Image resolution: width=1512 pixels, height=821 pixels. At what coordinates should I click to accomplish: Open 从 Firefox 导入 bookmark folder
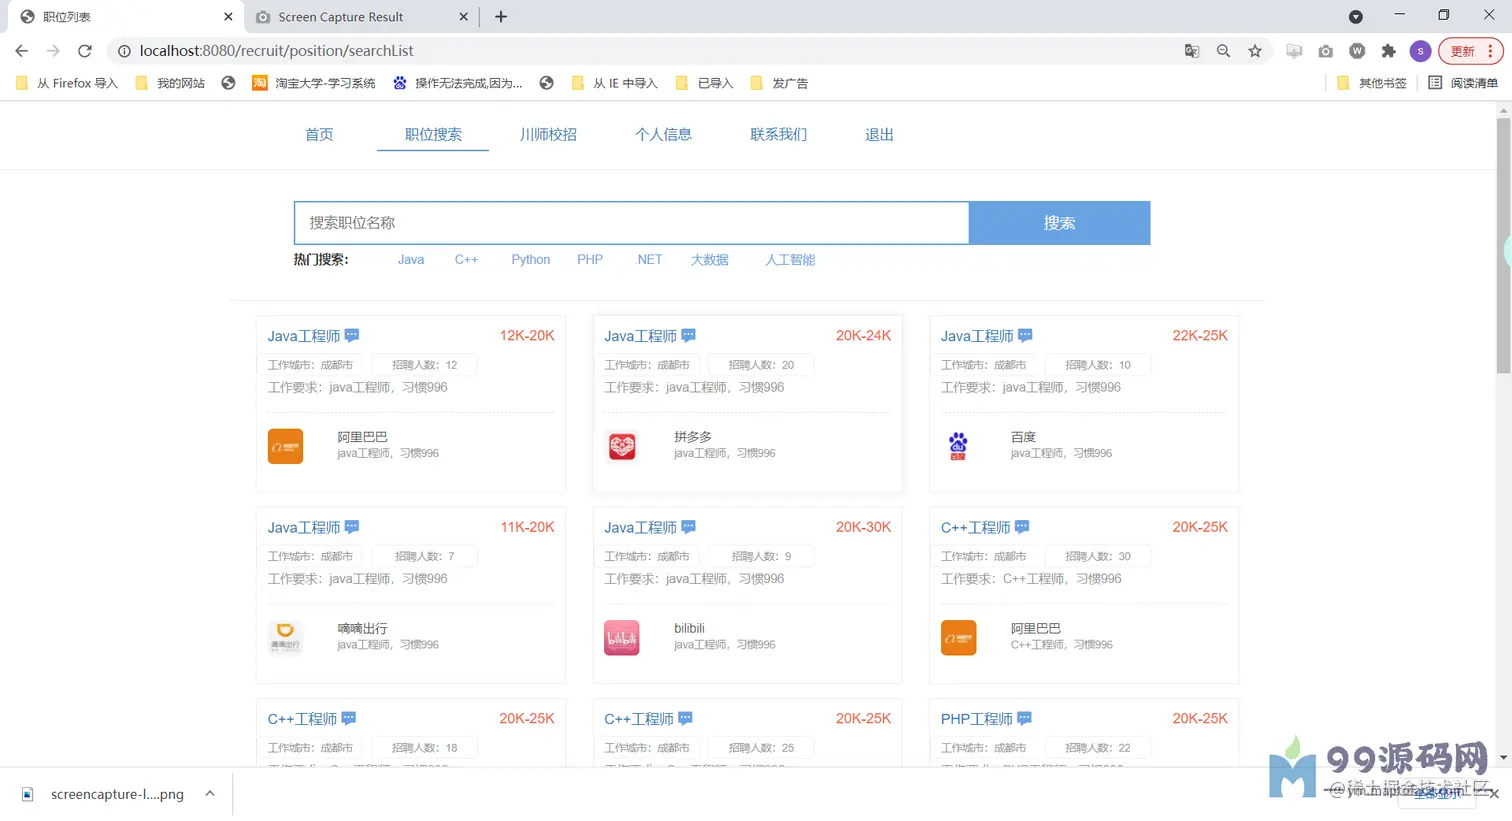coord(67,83)
